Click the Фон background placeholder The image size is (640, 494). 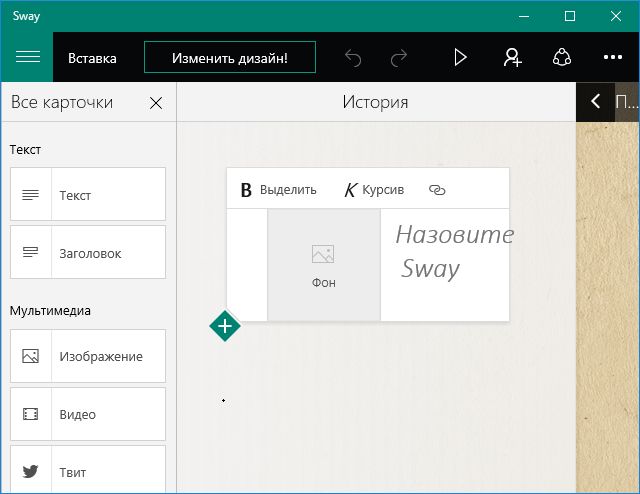[323, 265]
